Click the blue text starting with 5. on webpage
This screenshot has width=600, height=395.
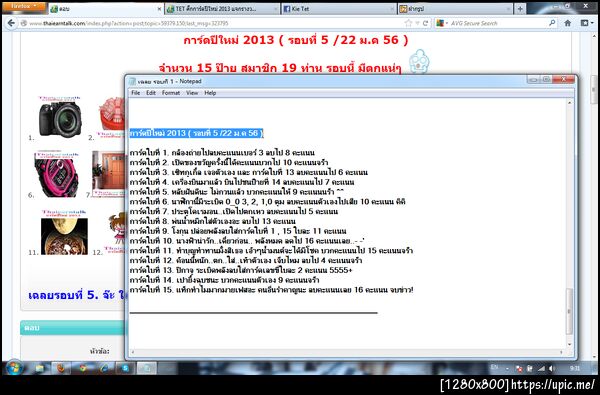coord(78,295)
